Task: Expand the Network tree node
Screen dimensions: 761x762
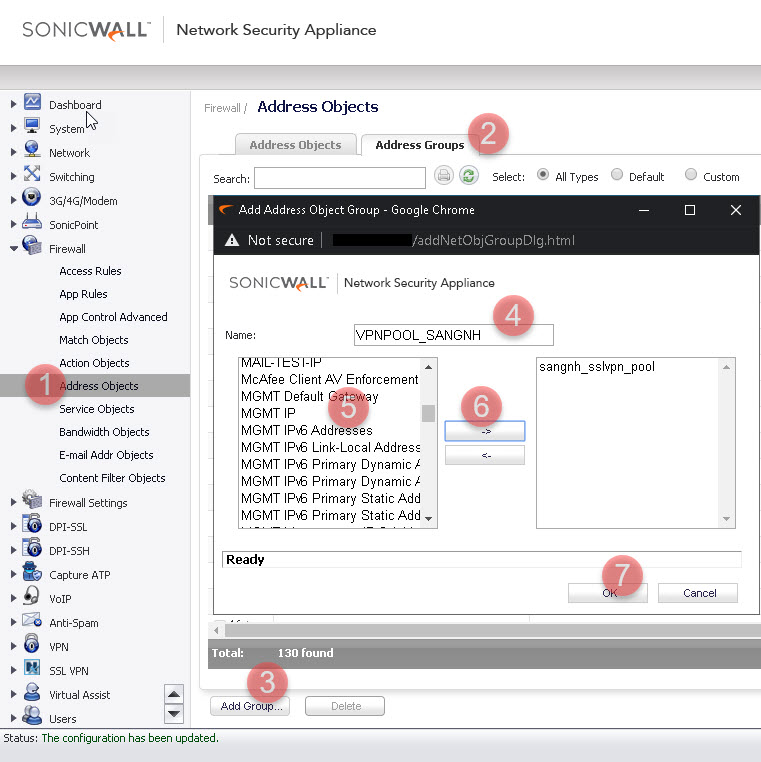Action: click(14, 152)
